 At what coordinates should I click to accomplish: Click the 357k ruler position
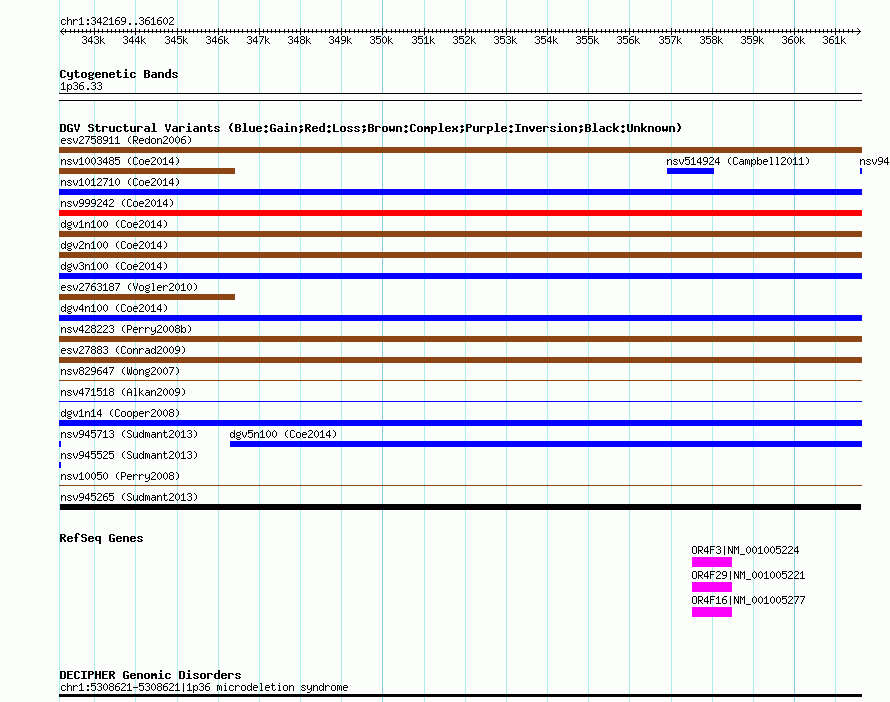670,40
